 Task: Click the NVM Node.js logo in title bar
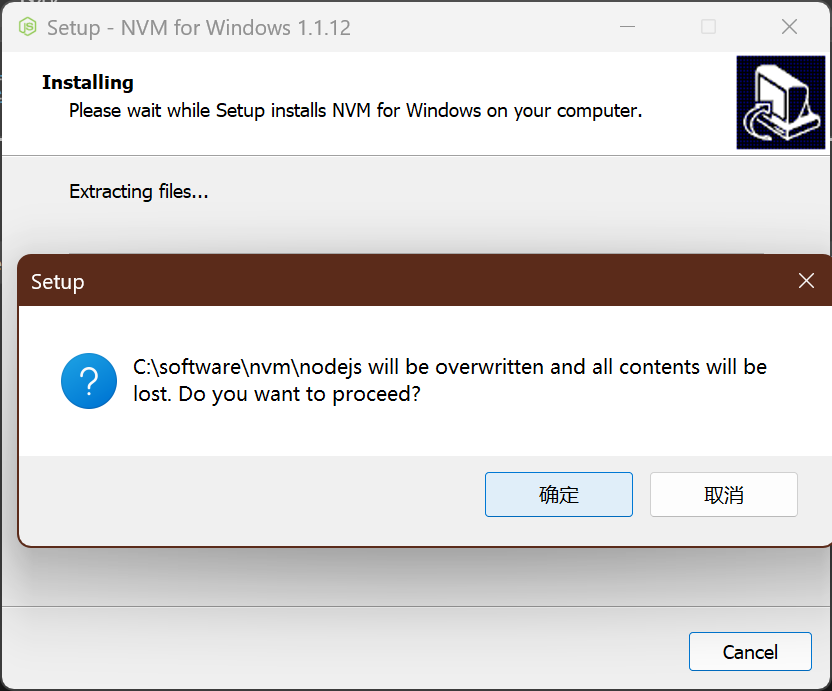[x=27, y=27]
